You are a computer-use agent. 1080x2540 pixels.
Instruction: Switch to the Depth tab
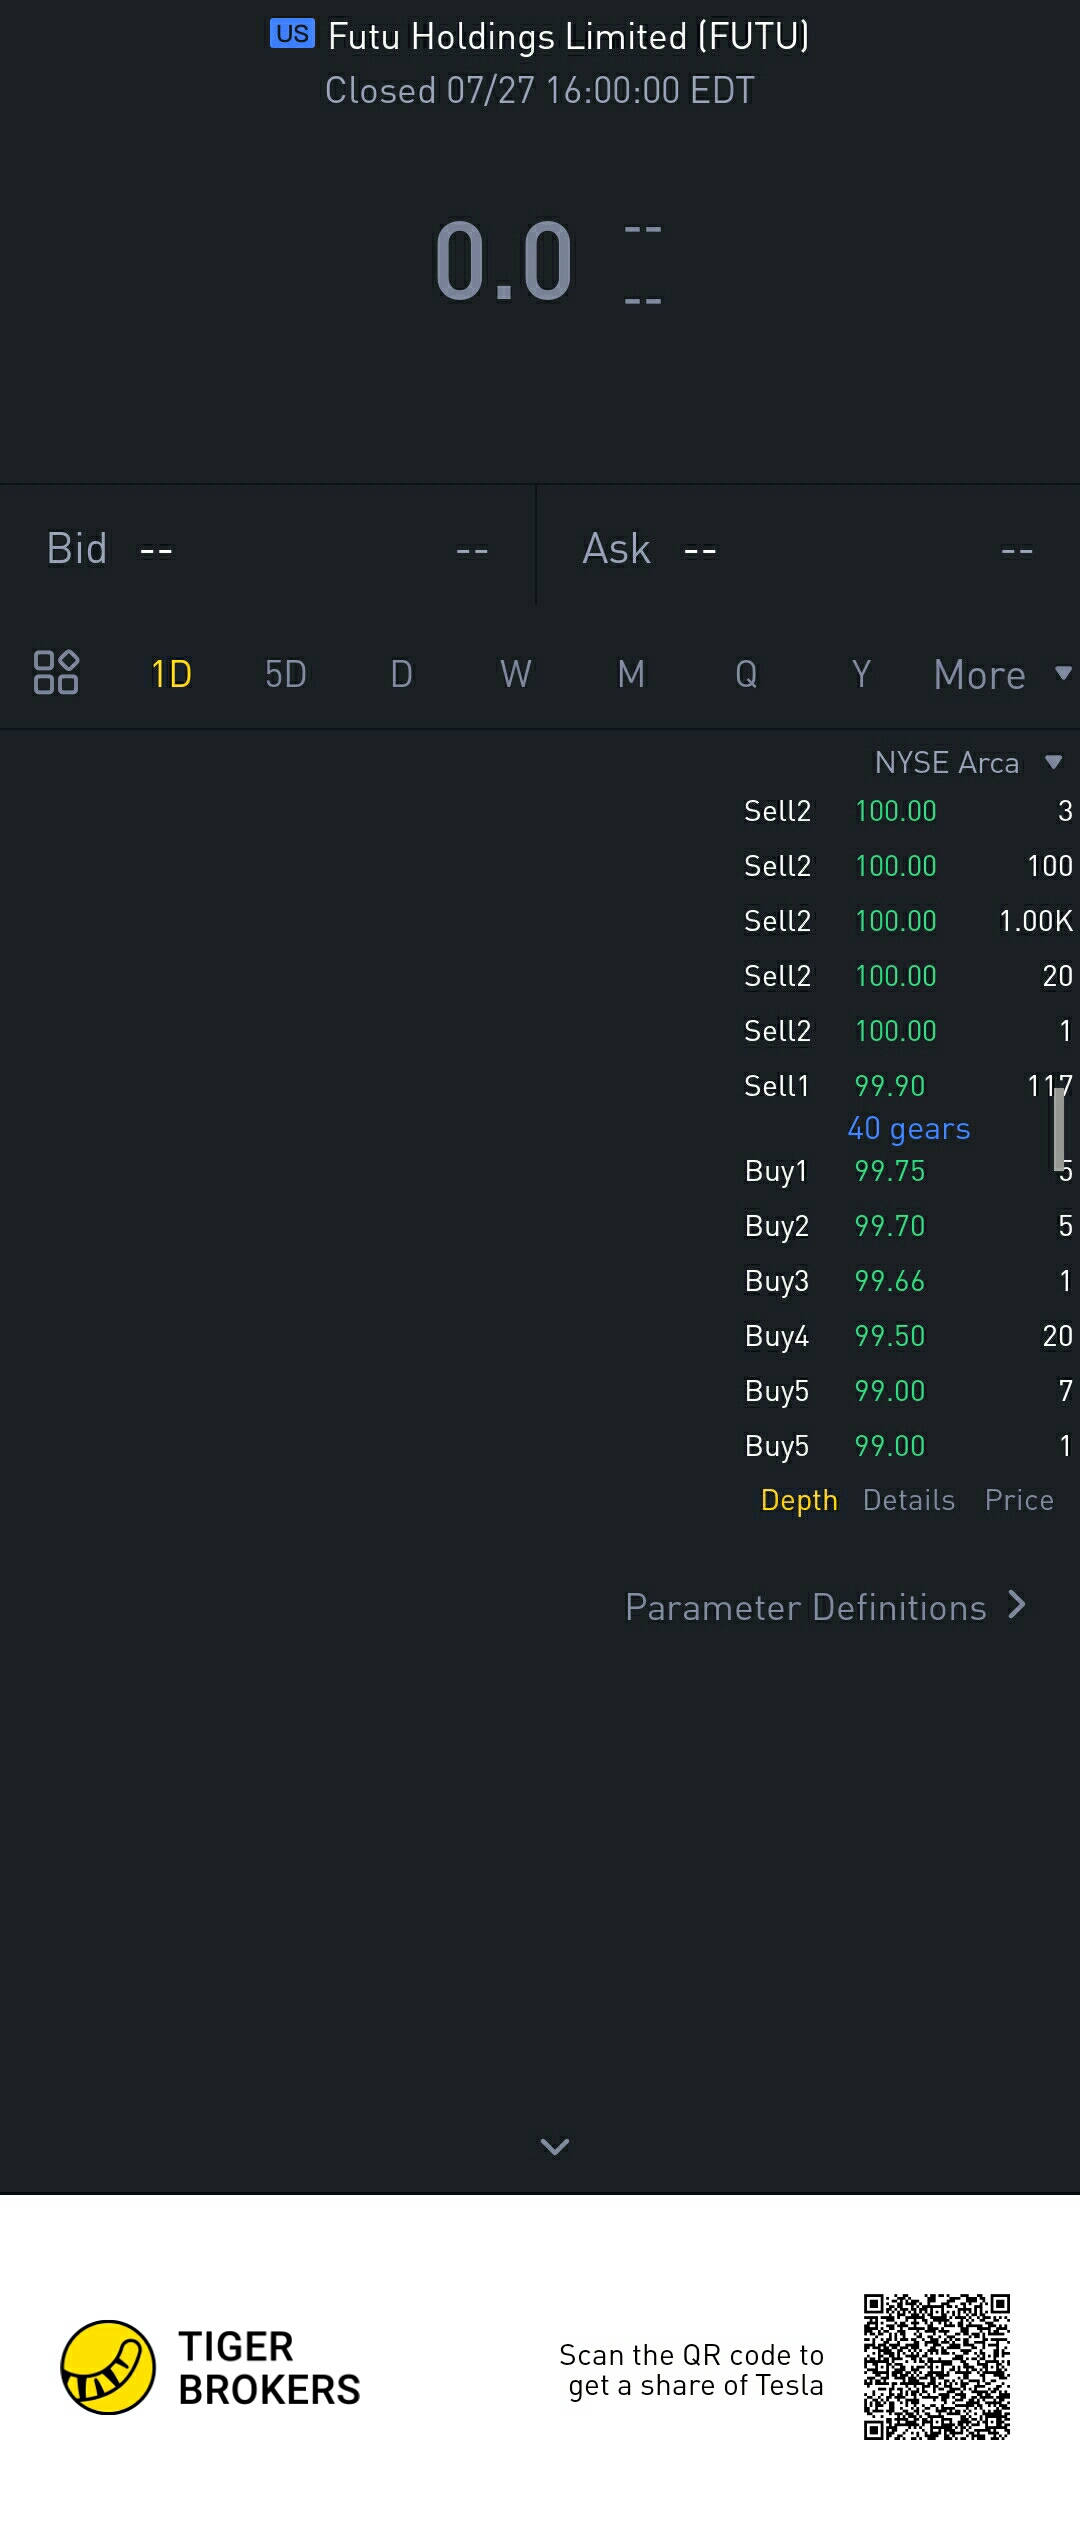[x=799, y=1500]
